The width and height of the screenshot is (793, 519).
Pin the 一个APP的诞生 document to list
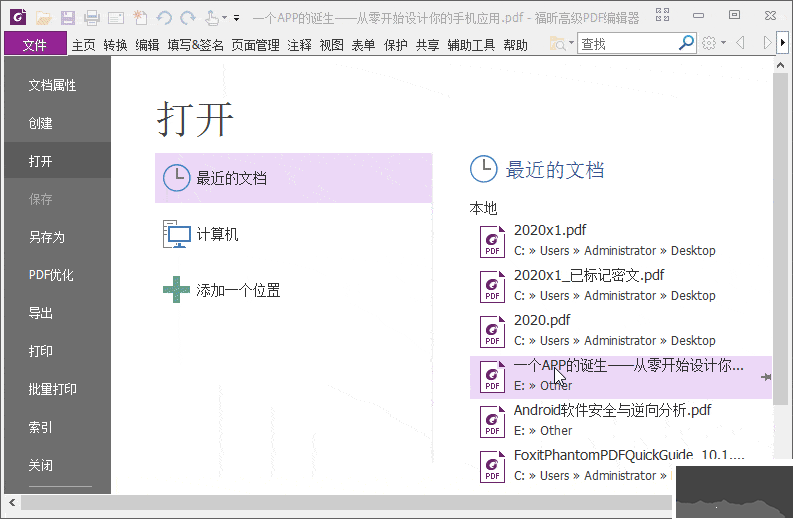pos(766,377)
